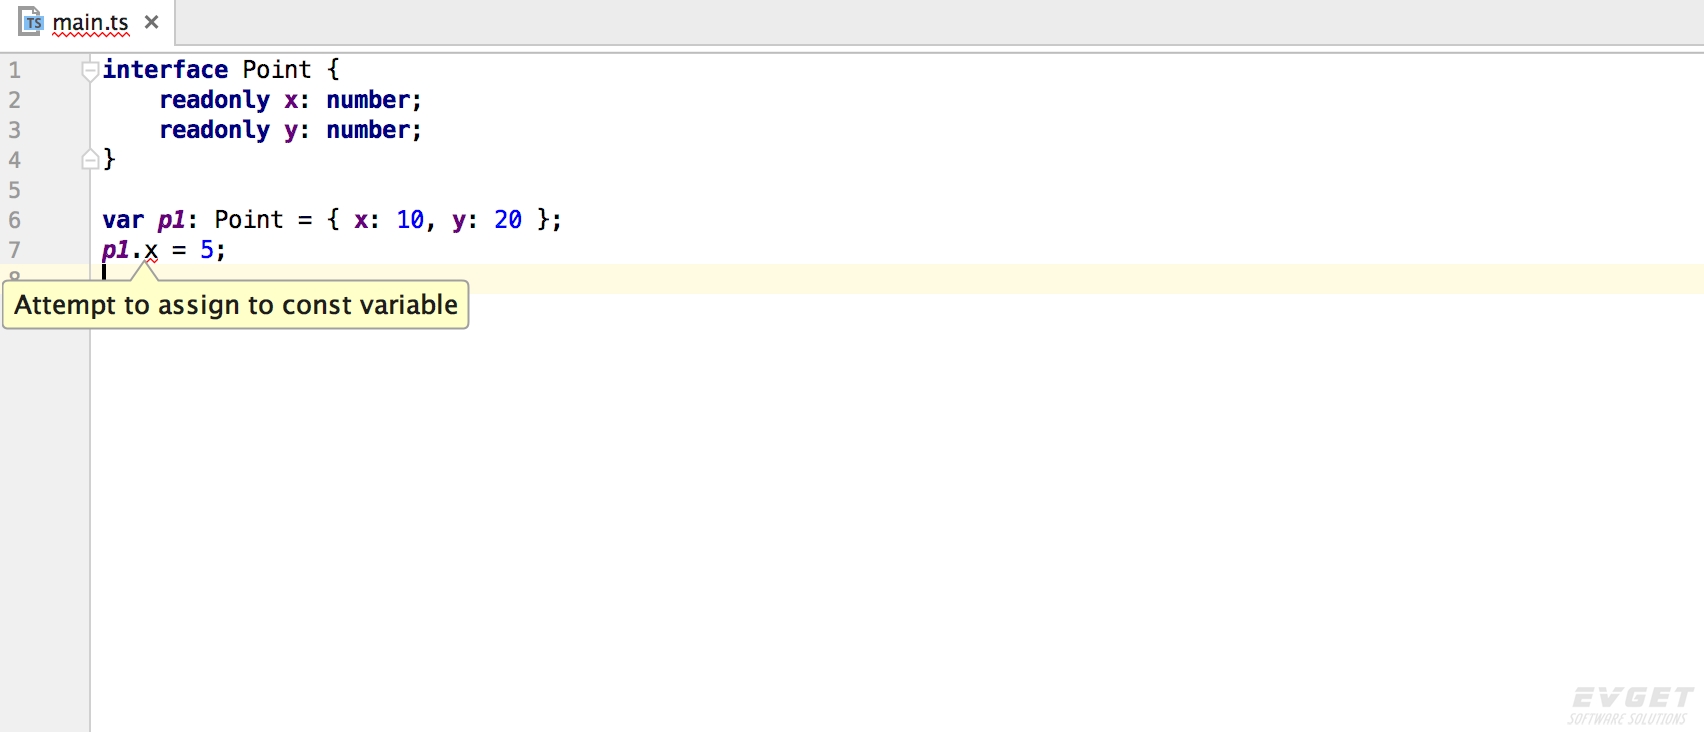Click line number 7 in the gutter

(x=14, y=250)
